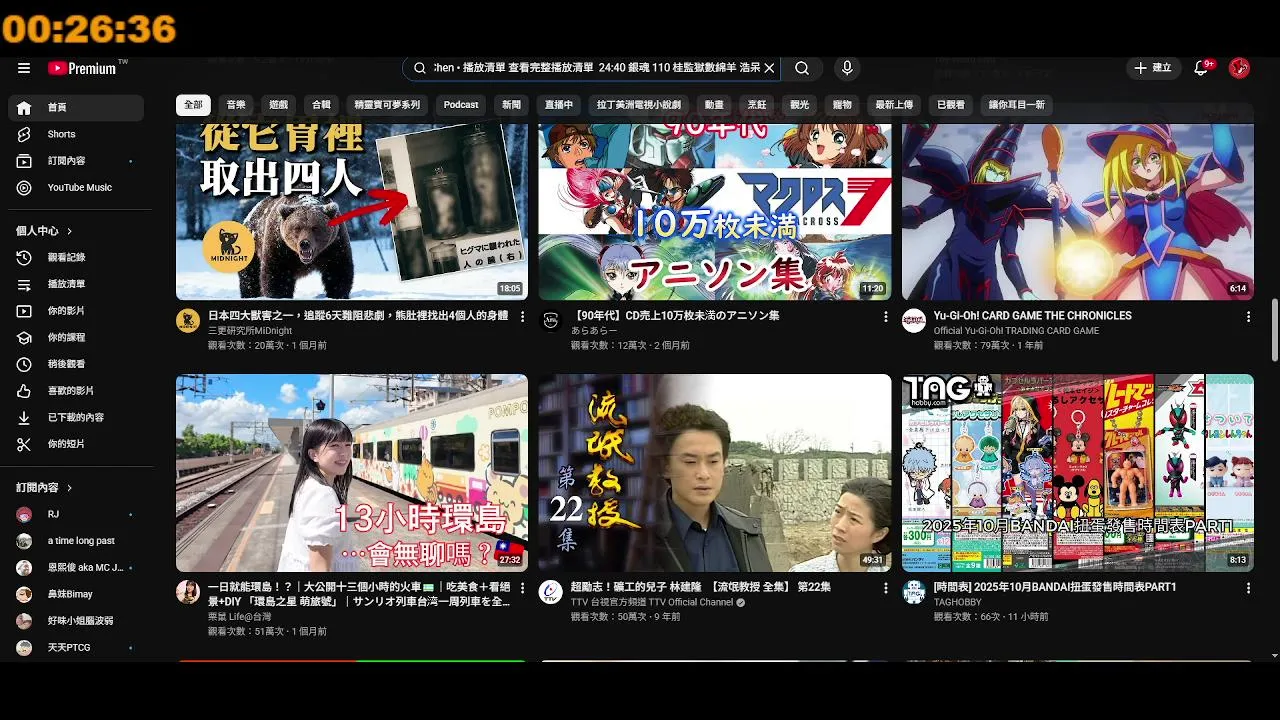The width and height of the screenshot is (1280, 720).
Task: Open more options for Yu-Gi-Oh! CHRONICLES video
Action: coord(1248,316)
